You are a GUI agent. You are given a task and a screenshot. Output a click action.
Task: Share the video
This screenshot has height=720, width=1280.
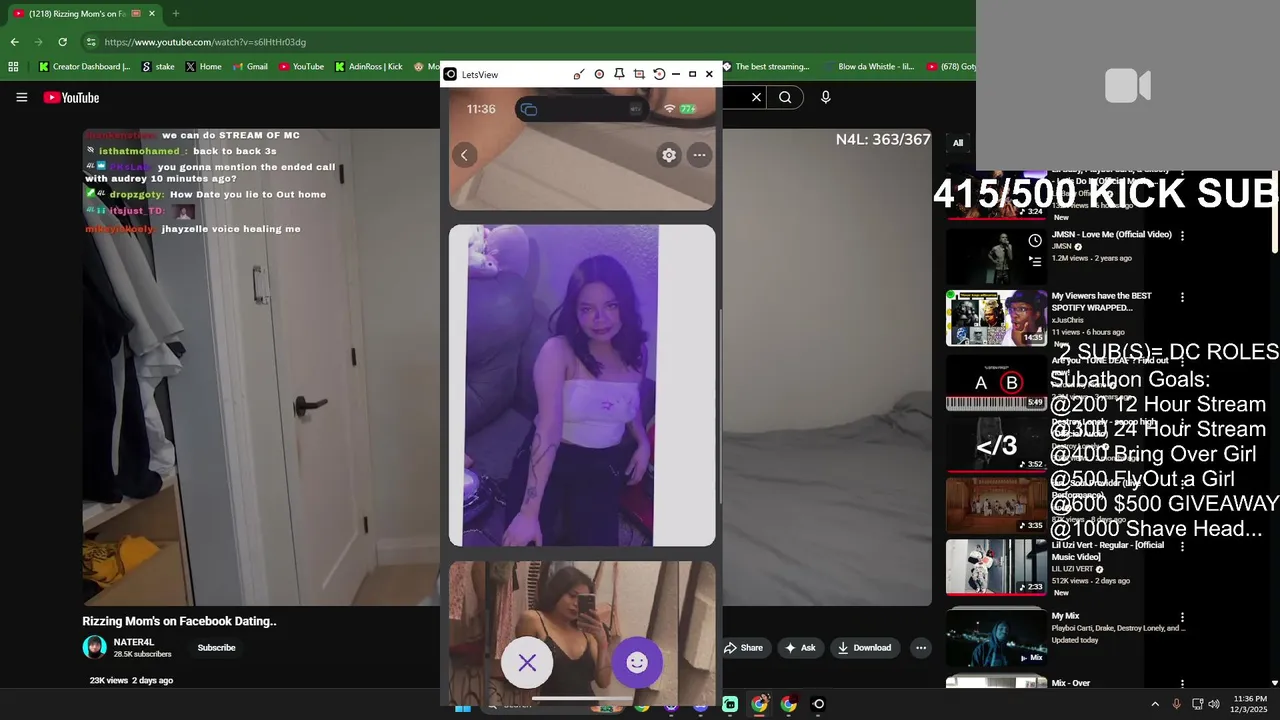pos(743,648)
